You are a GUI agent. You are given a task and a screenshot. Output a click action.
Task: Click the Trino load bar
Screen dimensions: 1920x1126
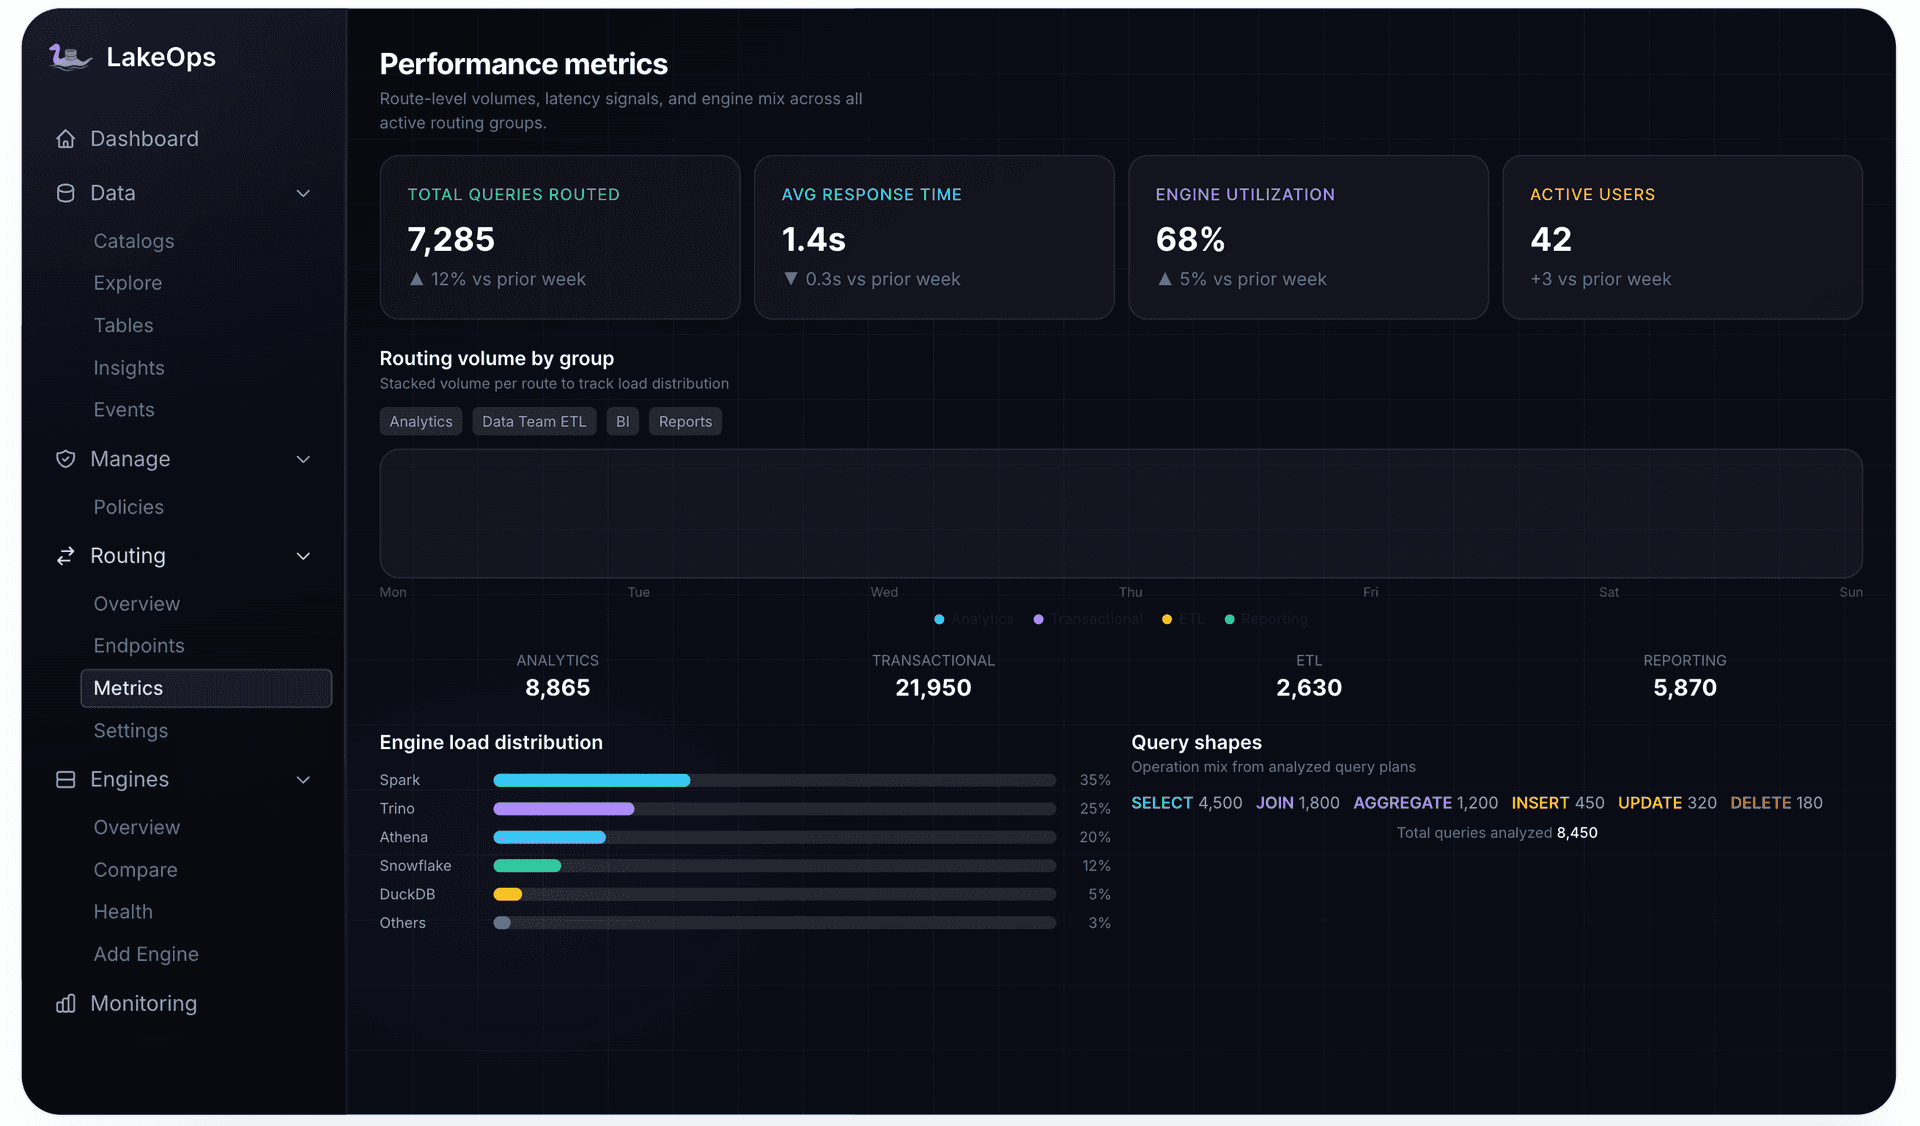coord(775,808)
